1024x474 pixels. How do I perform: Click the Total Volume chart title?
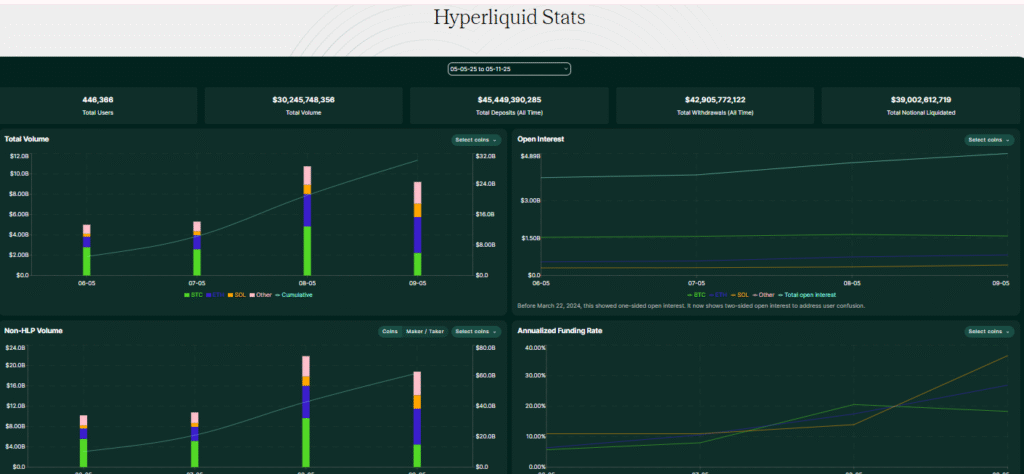tap(27, 139)
